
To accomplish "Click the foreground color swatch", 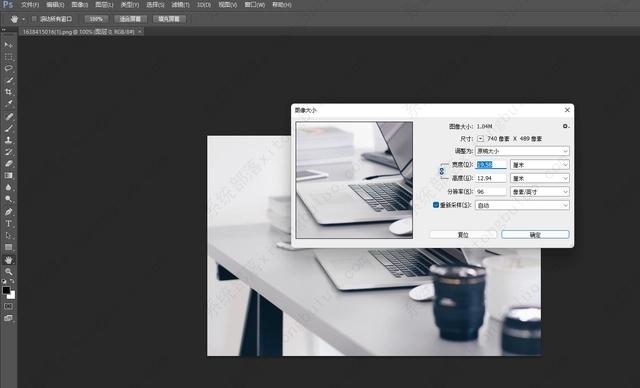I will (6, 290).
